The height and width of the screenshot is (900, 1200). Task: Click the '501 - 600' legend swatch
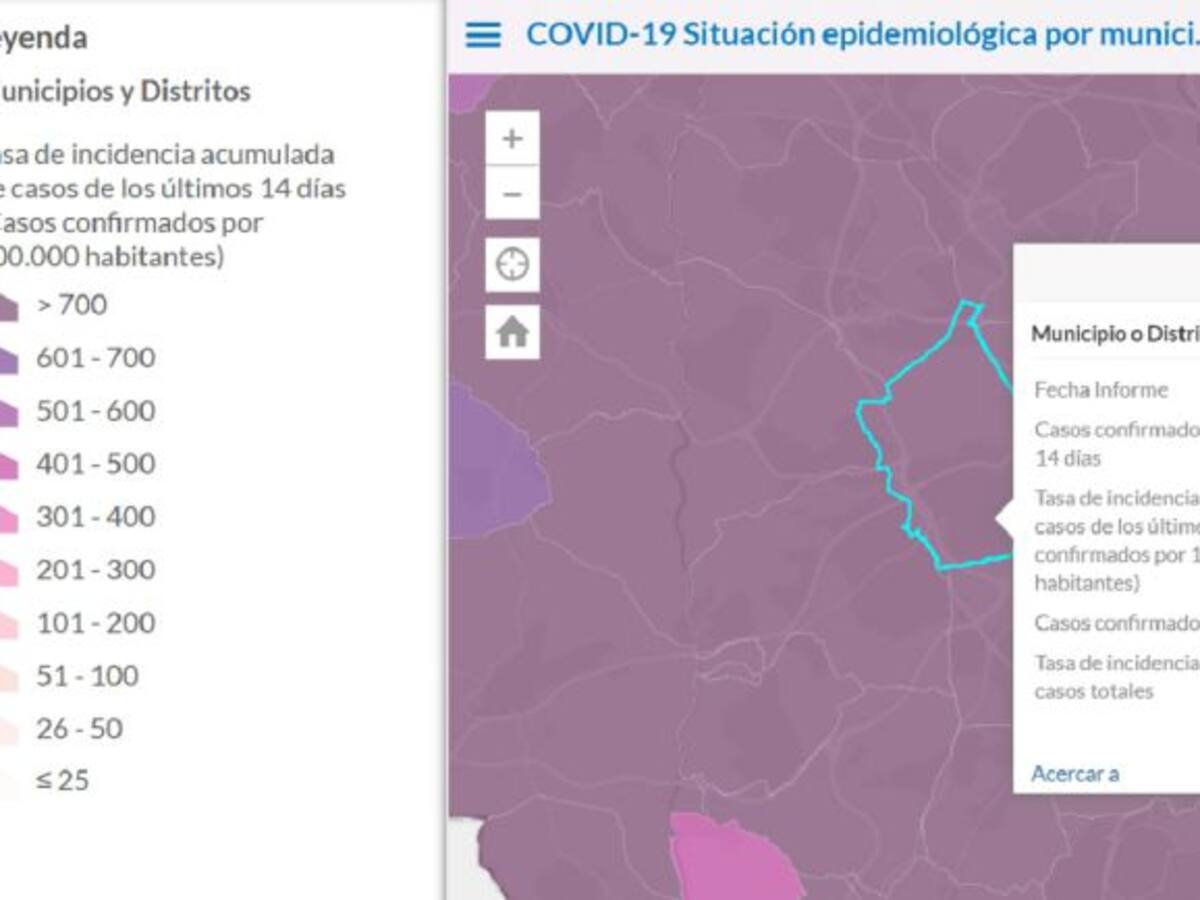[7, 413]
